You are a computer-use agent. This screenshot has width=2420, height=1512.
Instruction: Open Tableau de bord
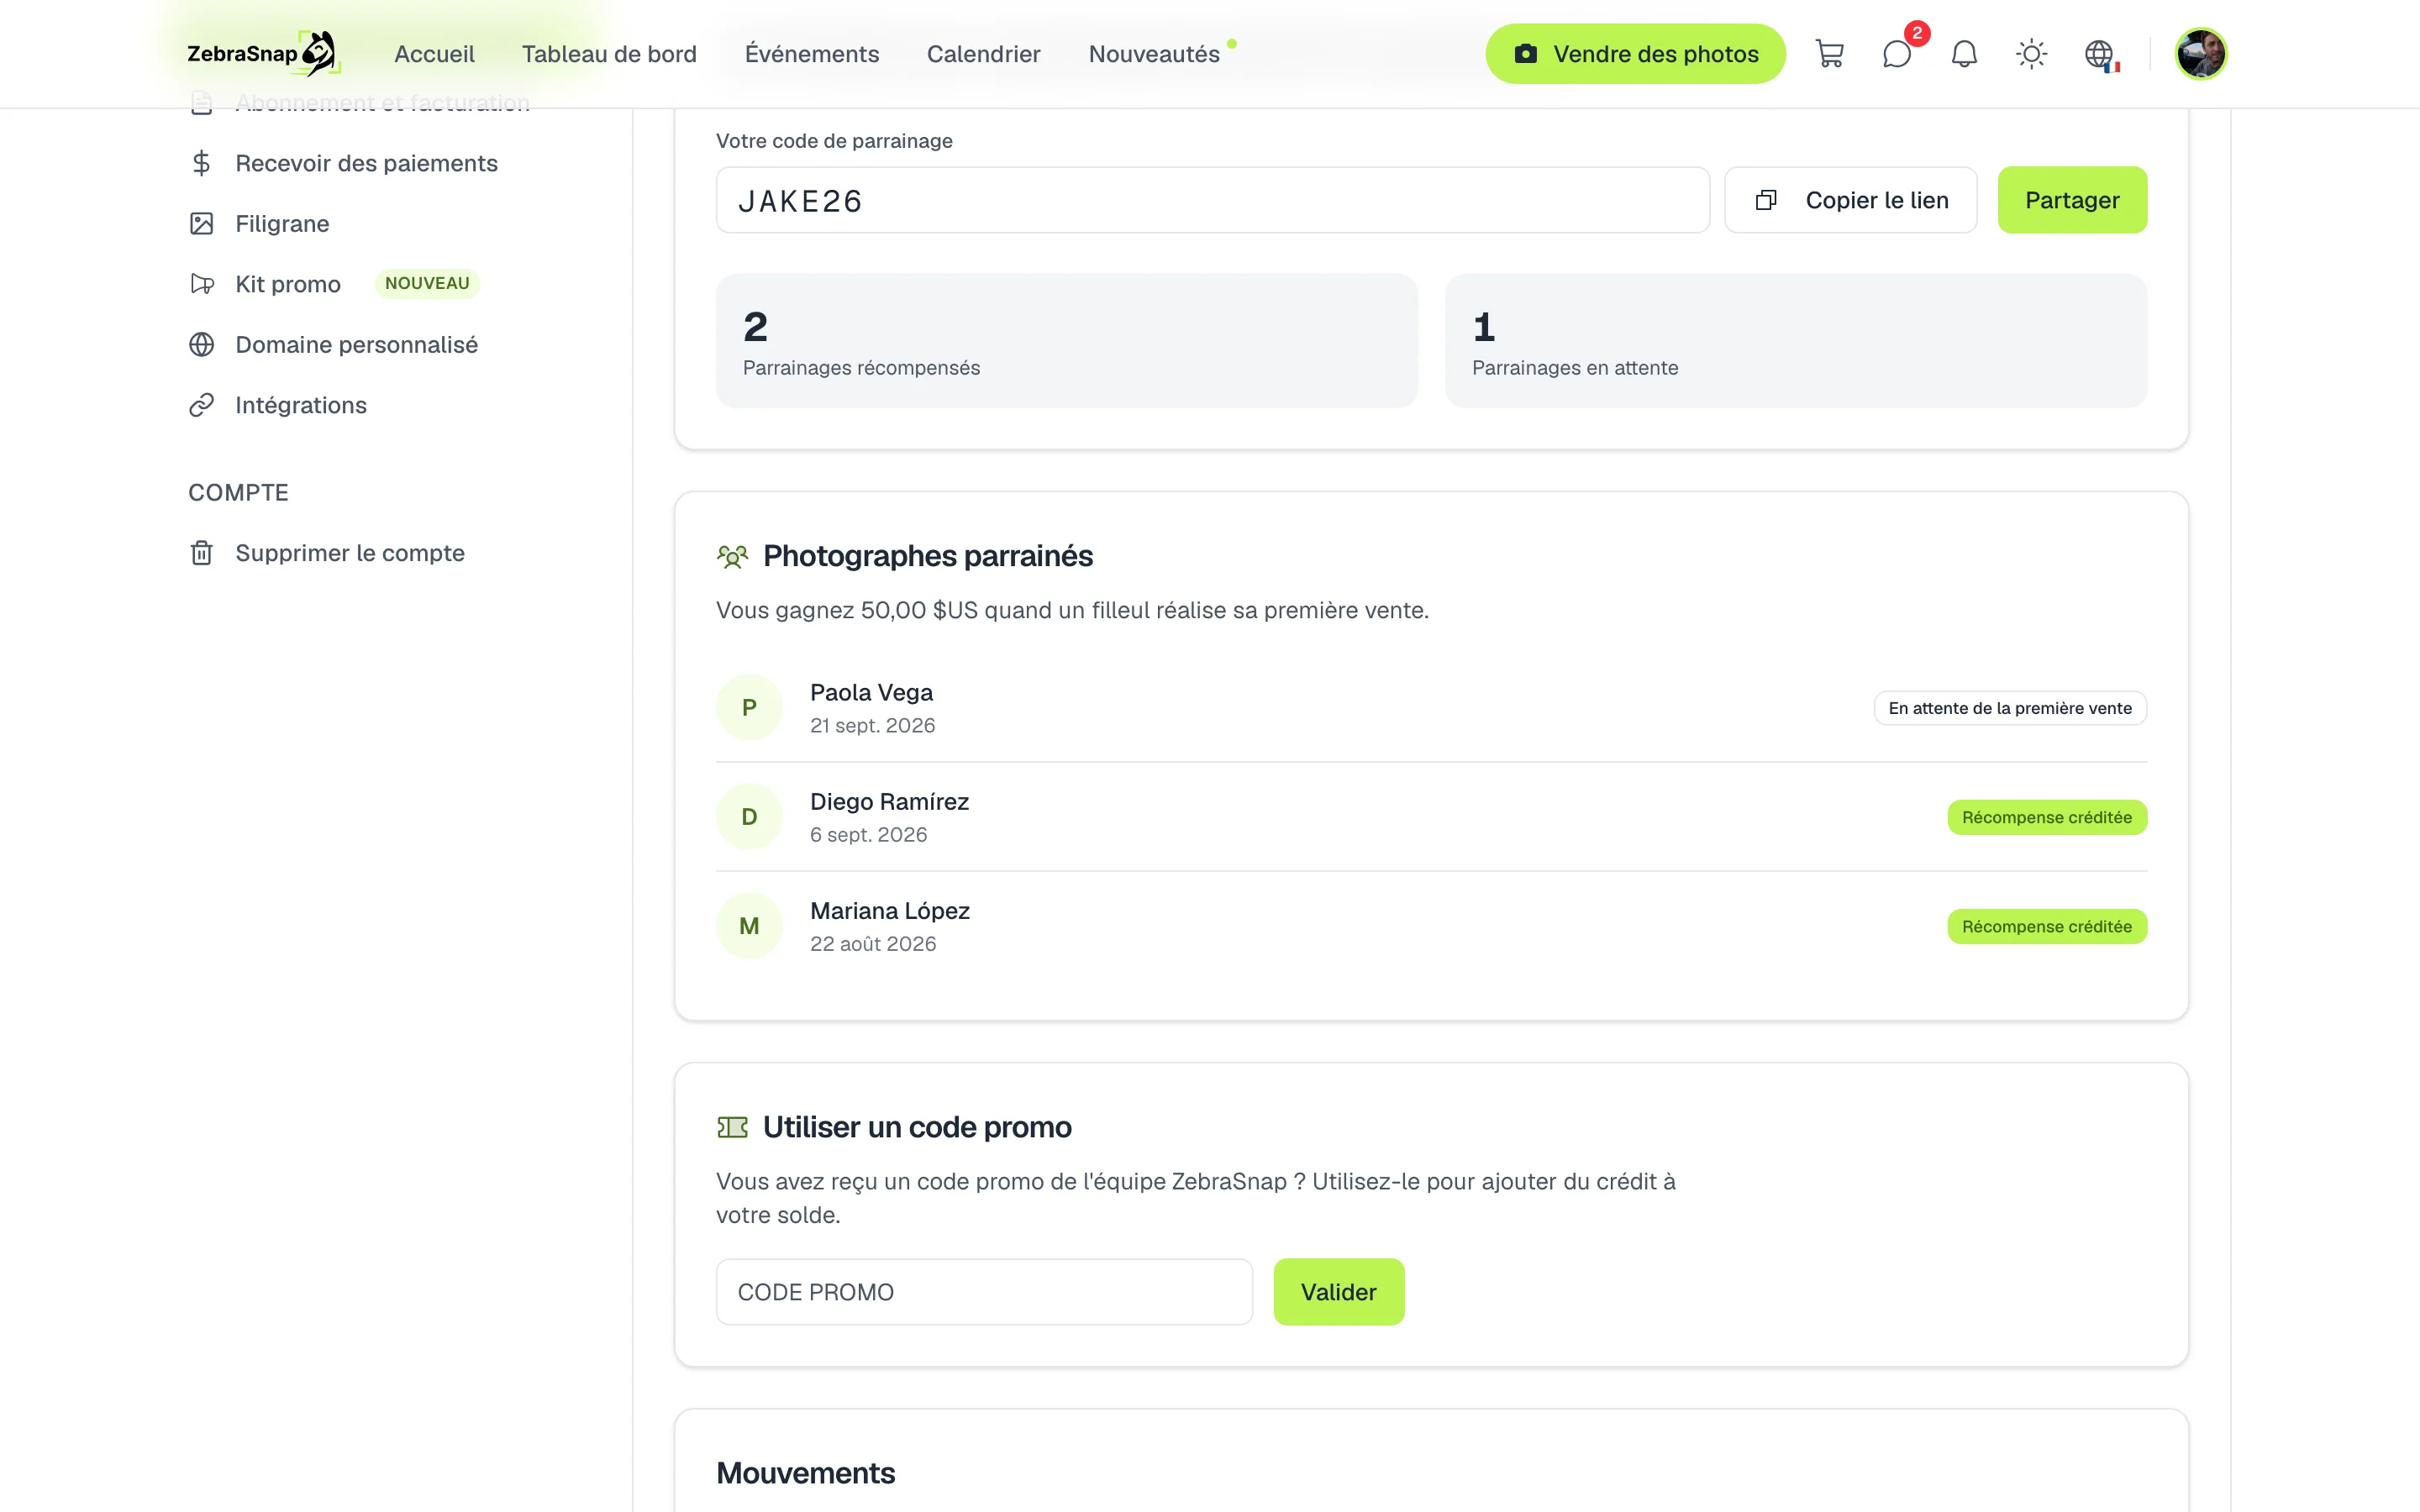click(x=609, y=54)
